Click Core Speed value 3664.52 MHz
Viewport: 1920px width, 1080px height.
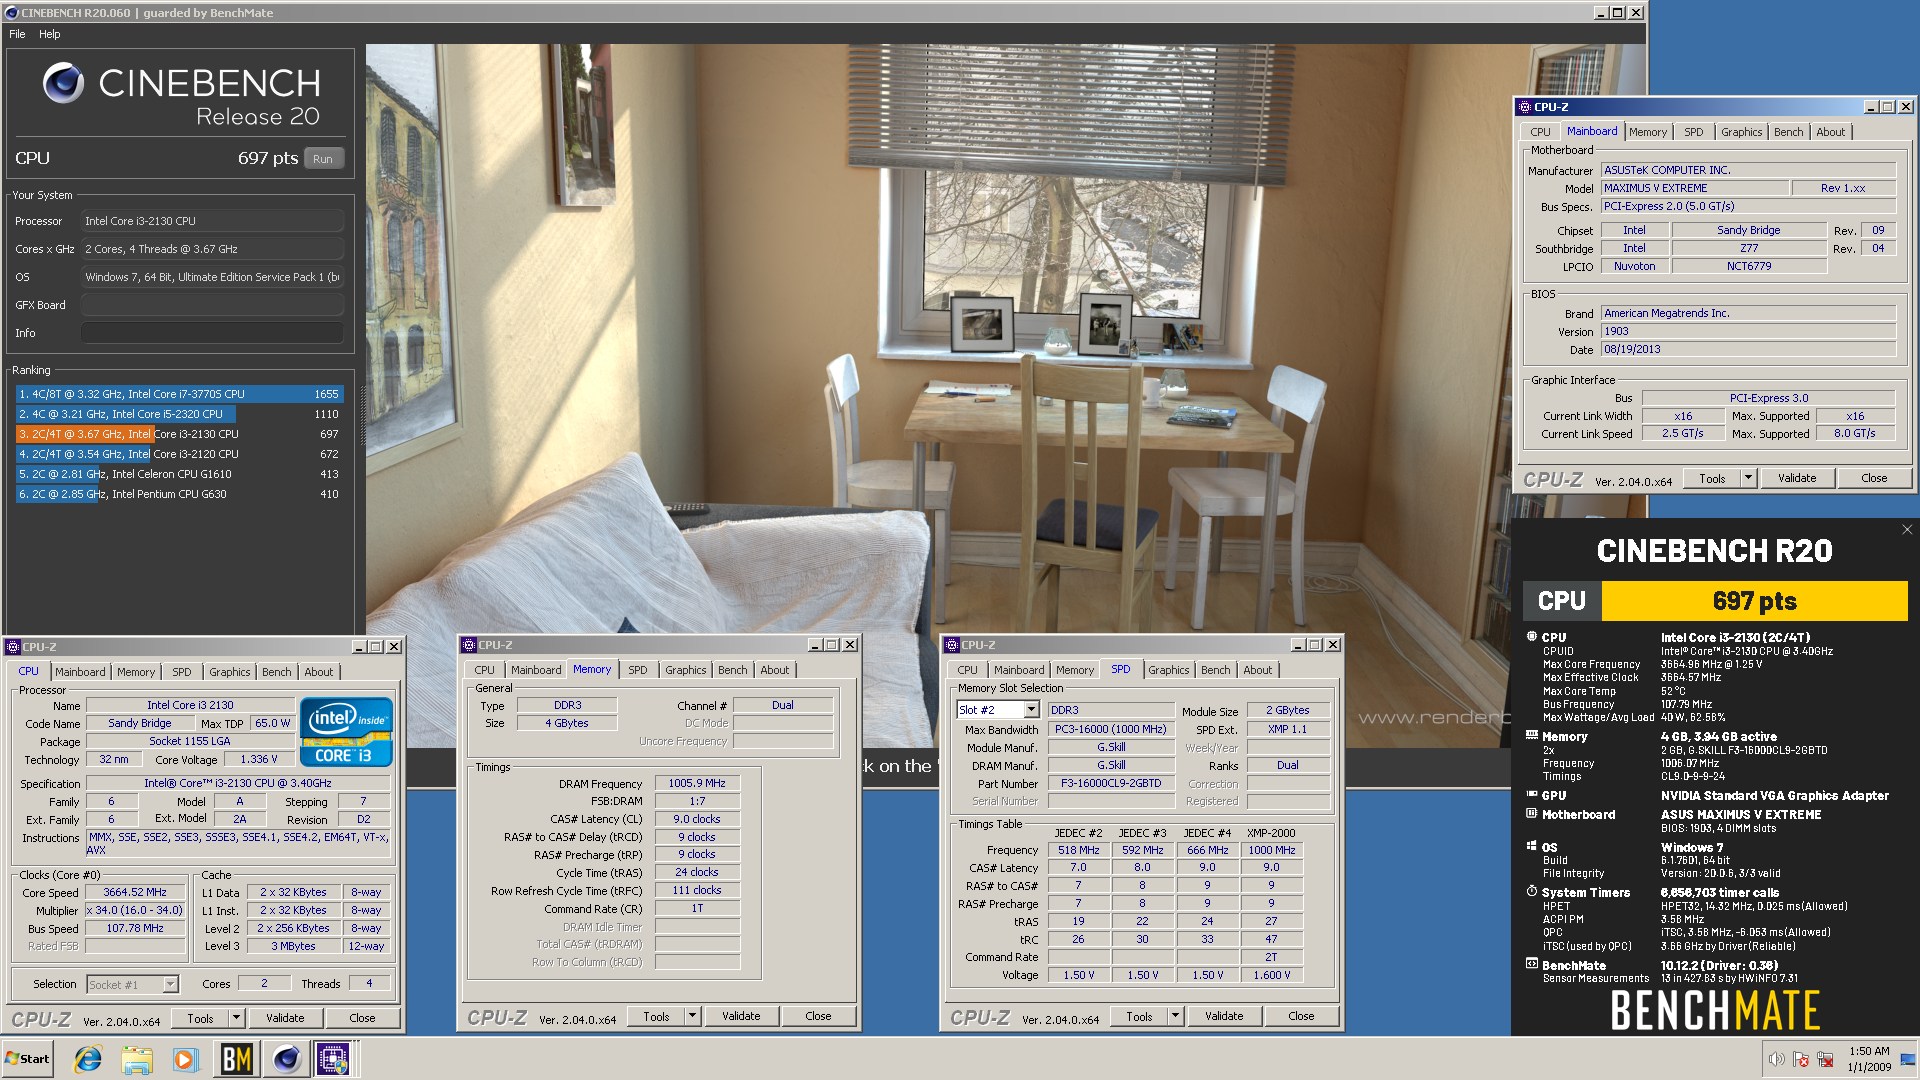135,892
